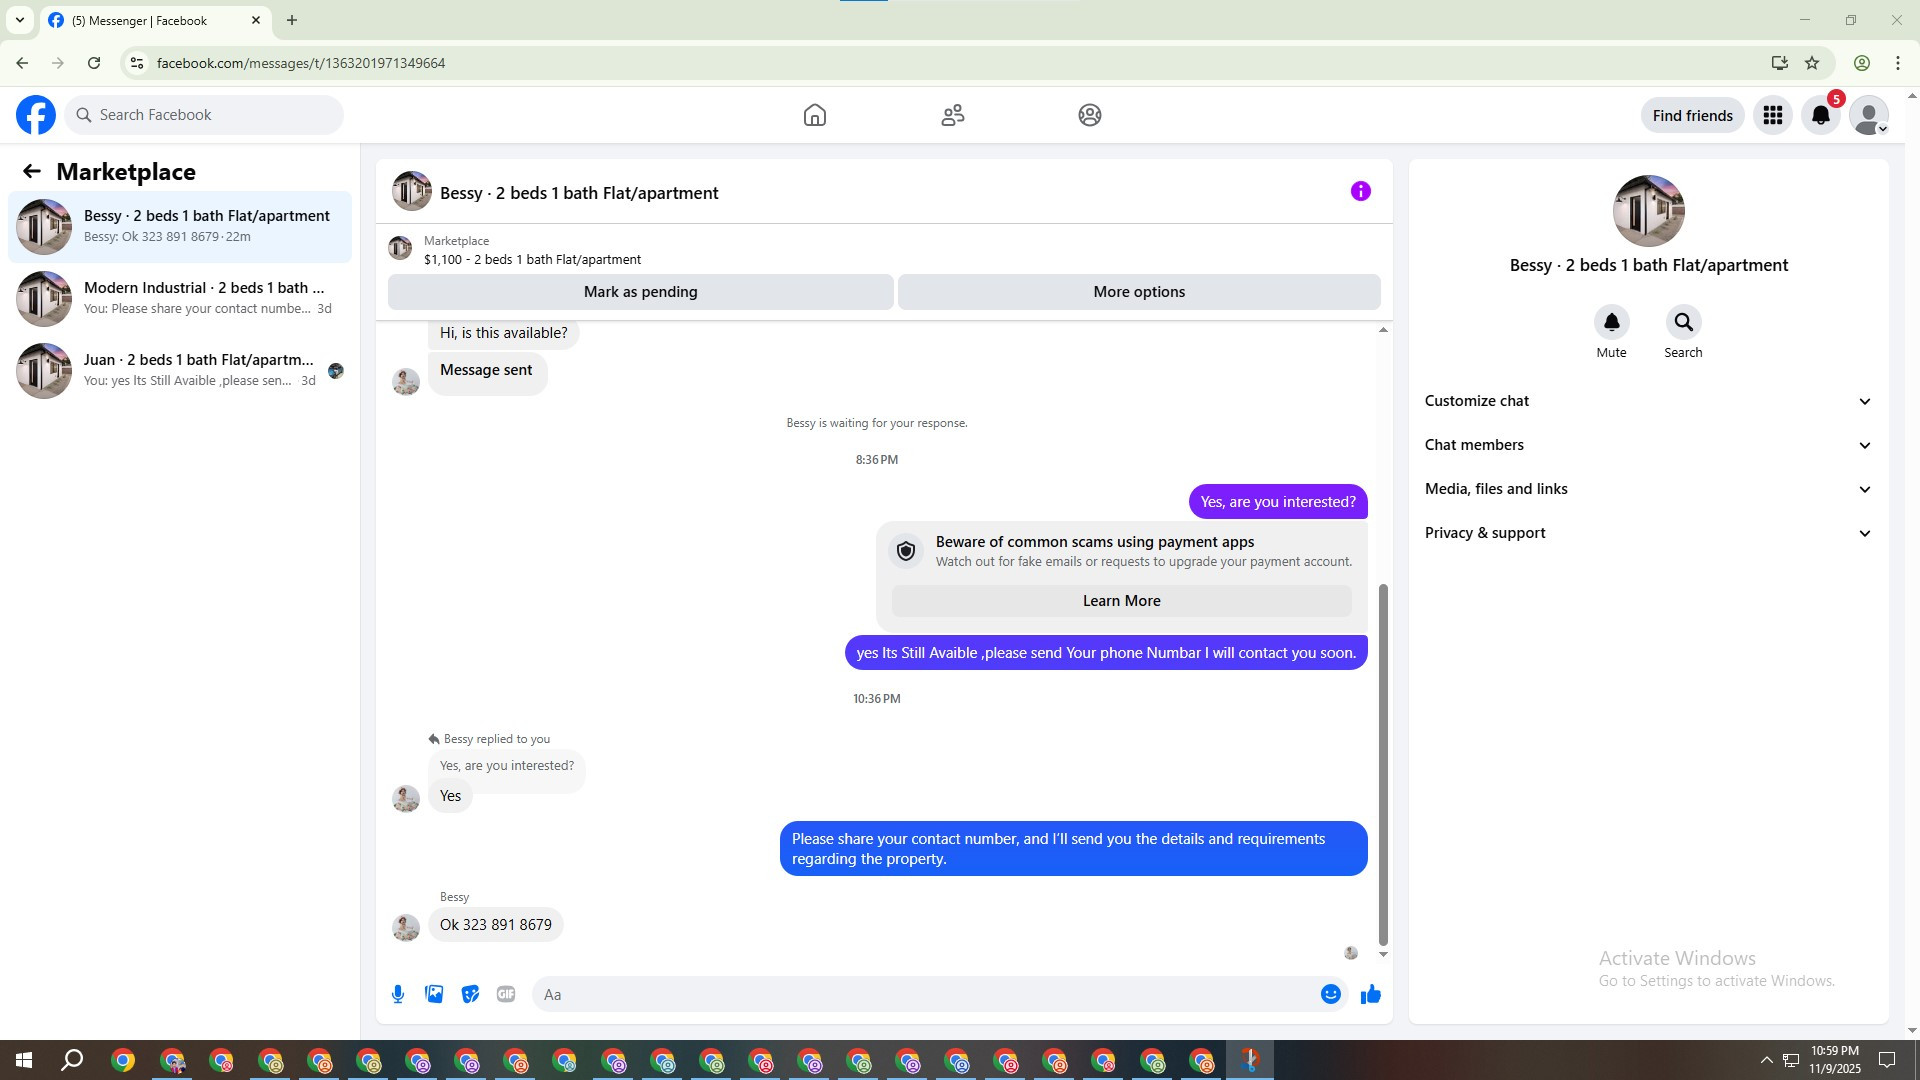
Task: Open Chrome profile icon in toolbar
Action: [x=1862, y=63]
